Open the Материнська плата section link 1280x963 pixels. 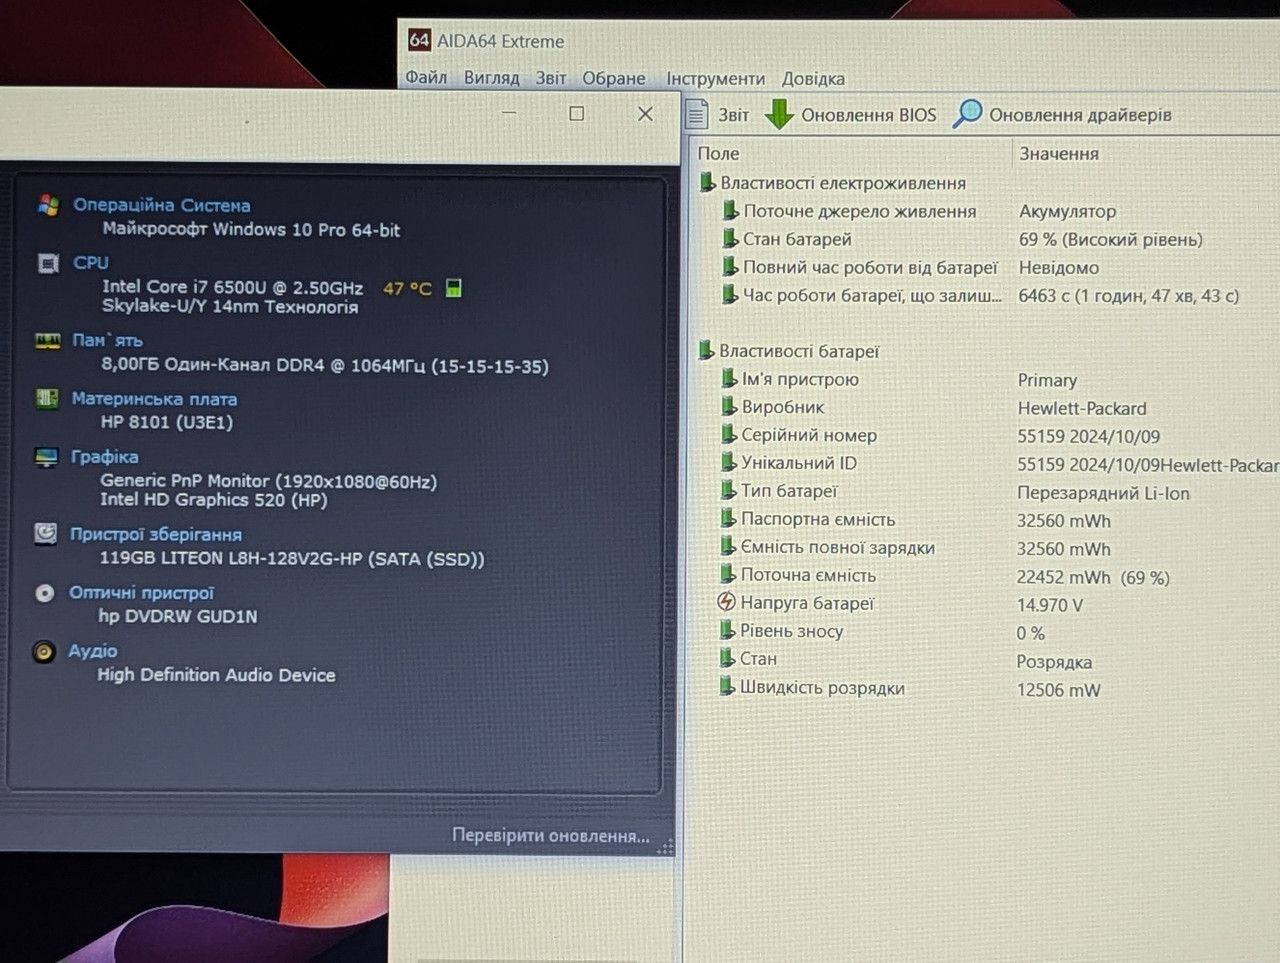[154, 398]
